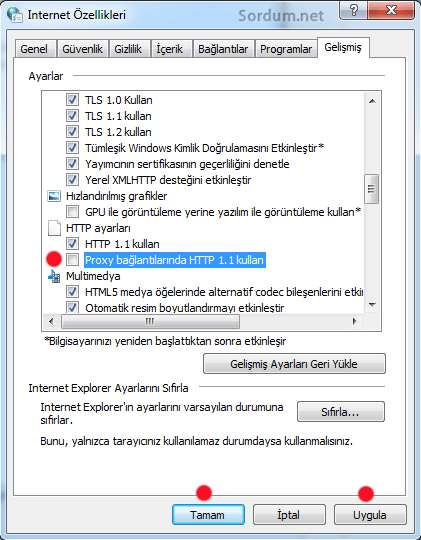The image size is (421, 540).
Task: Click the Sıfırla... button
Action: (341, 412)
